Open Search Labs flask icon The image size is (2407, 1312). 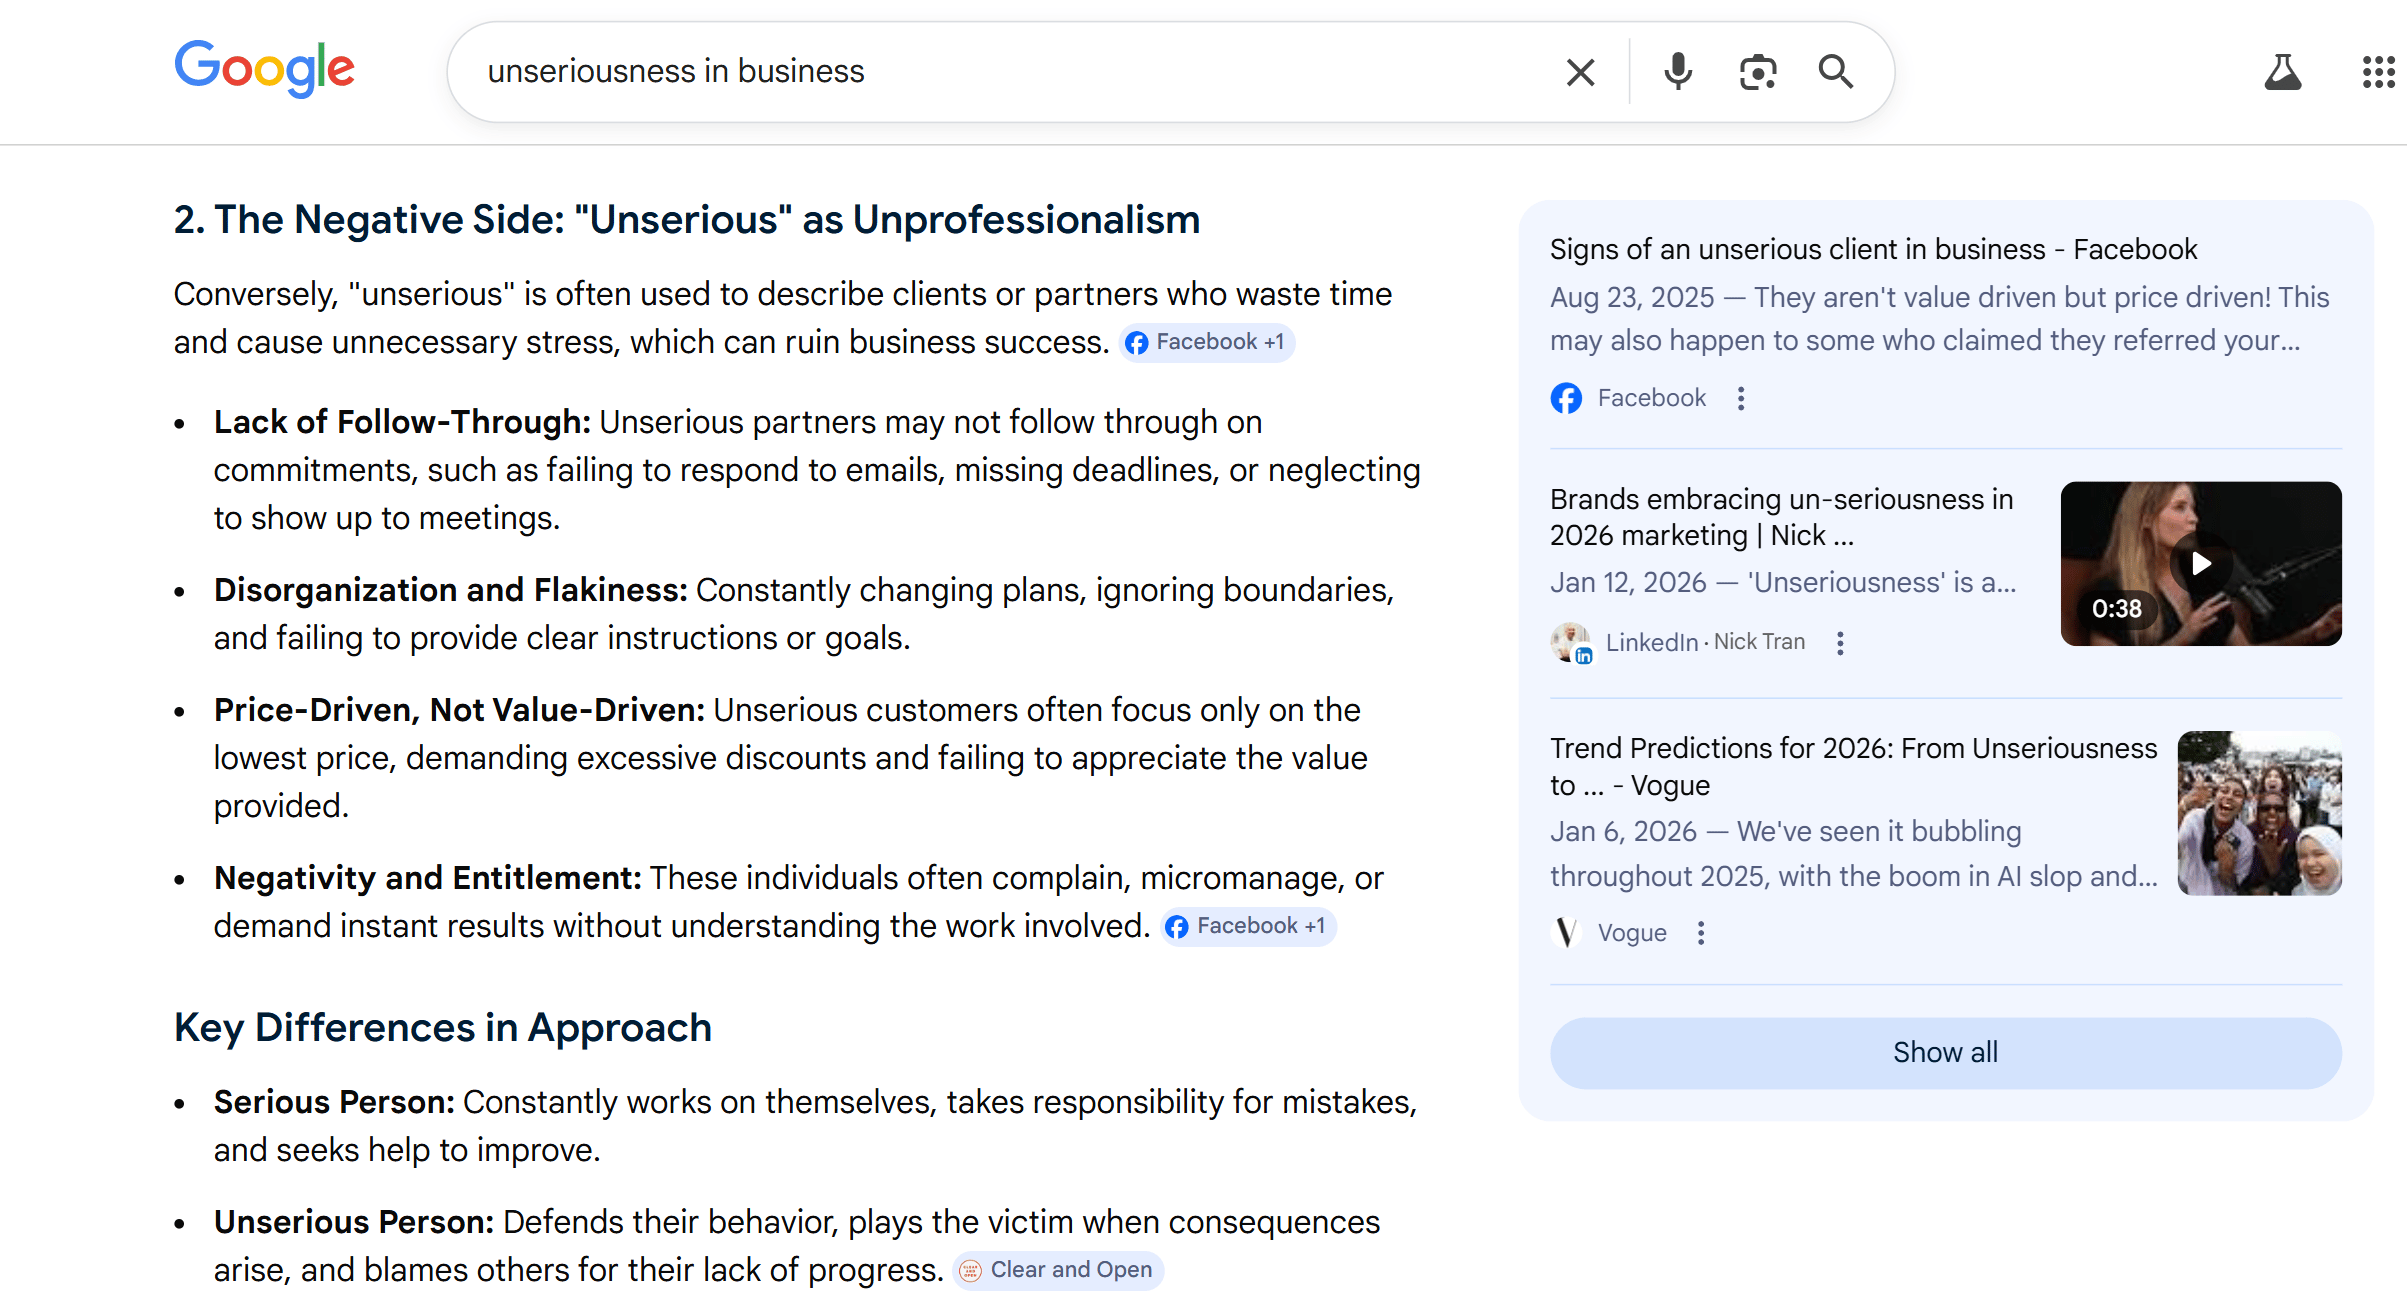click(x=2282, y=72)
